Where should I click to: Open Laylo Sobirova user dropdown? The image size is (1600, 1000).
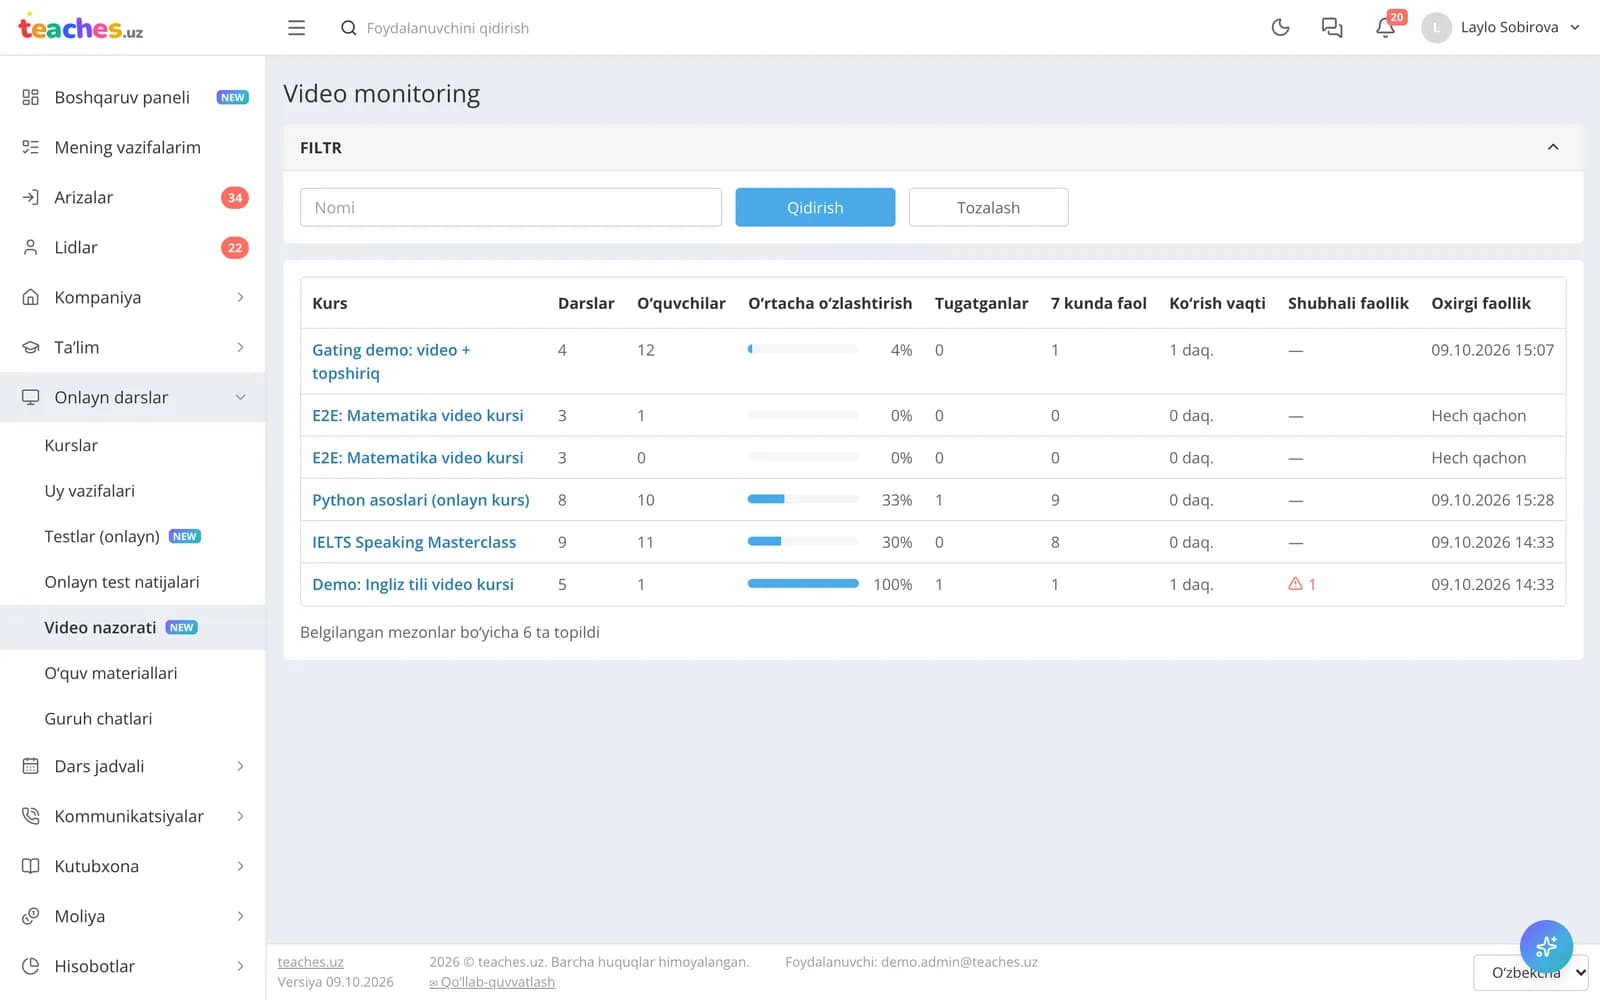pyautogui.click(x=1500, y=28)
